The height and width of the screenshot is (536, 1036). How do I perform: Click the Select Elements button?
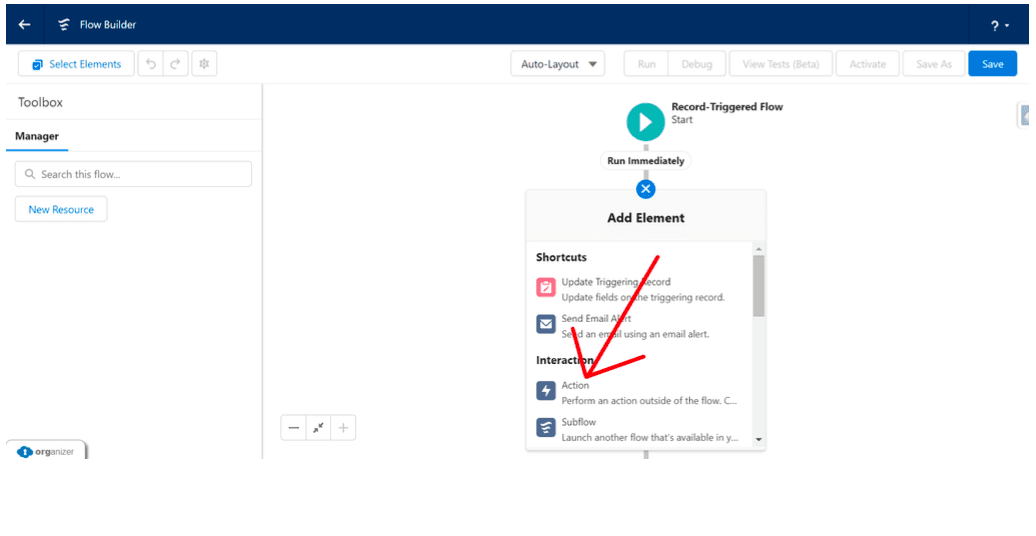pyautogui.click(x=76, y=64)
